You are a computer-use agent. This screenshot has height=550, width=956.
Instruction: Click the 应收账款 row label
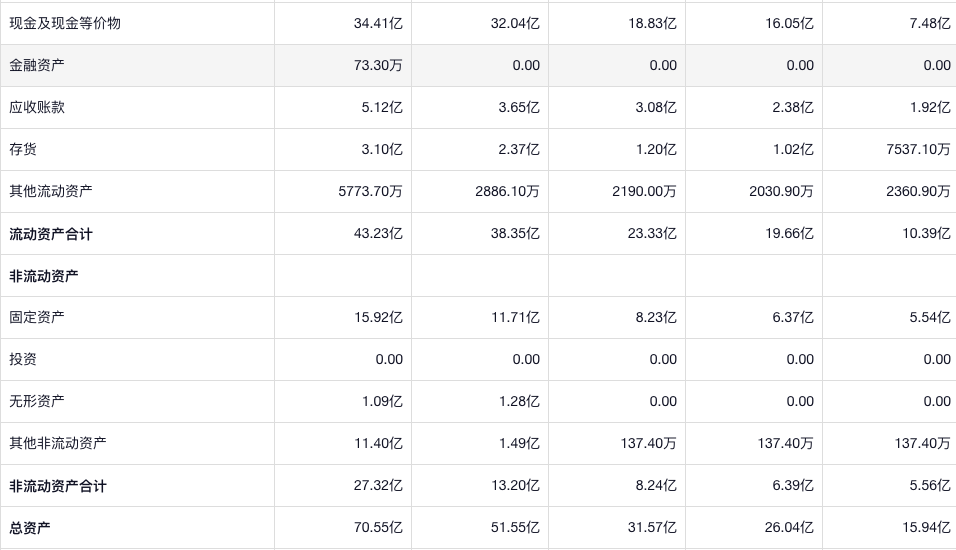pyautogui.click(x=37, y=107)
